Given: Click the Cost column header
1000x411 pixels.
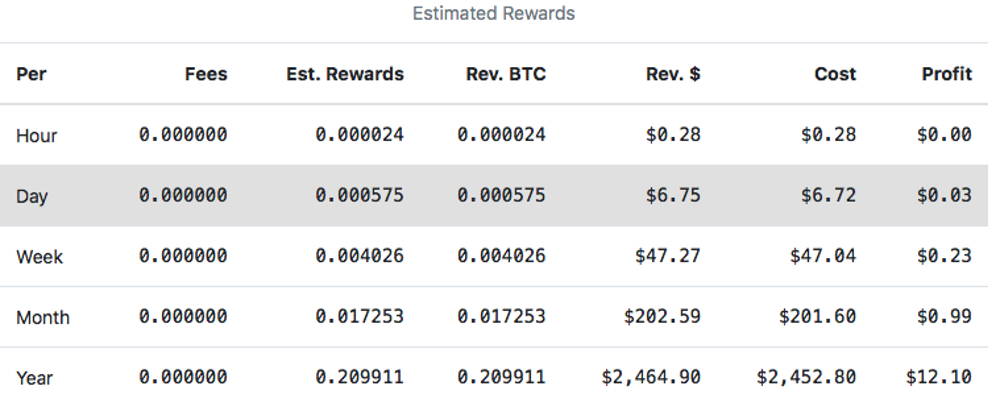Looking at the screenshot, I should [x=835, y=74].
